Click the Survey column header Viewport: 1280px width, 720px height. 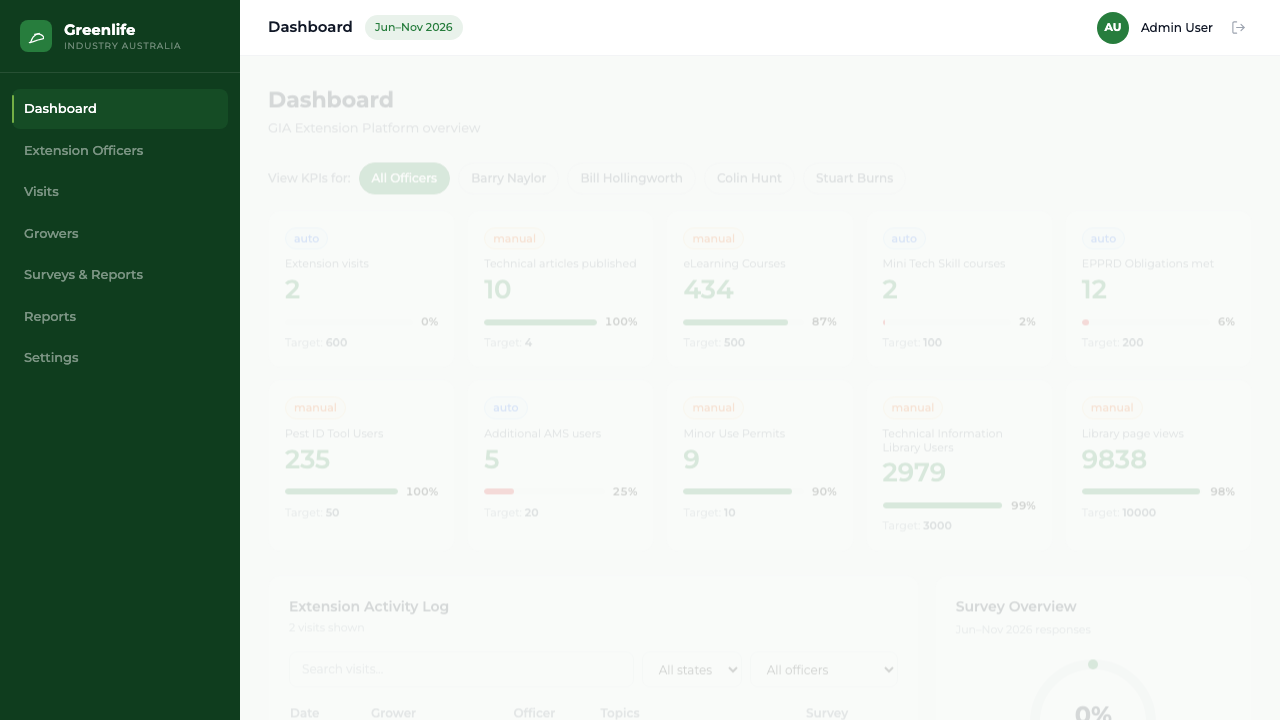(827, 713)
